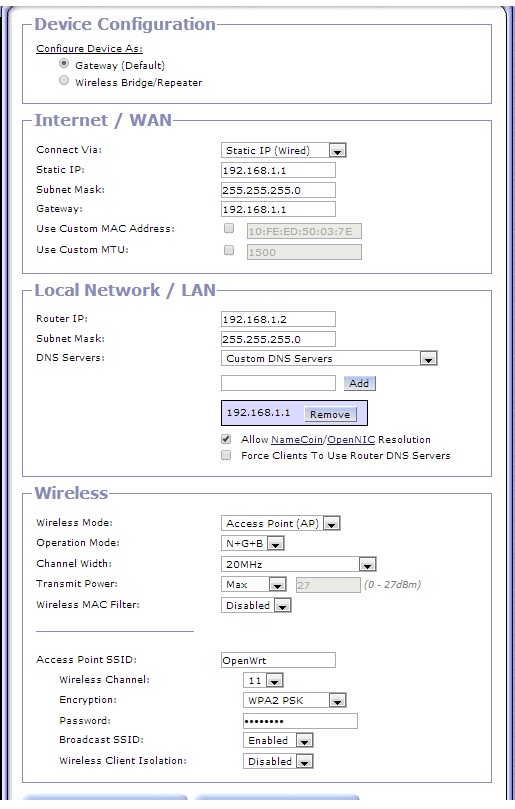Click the Wireless section heading
The height and width of the screenshot is (809, 515).
click(x=71, y=493)
